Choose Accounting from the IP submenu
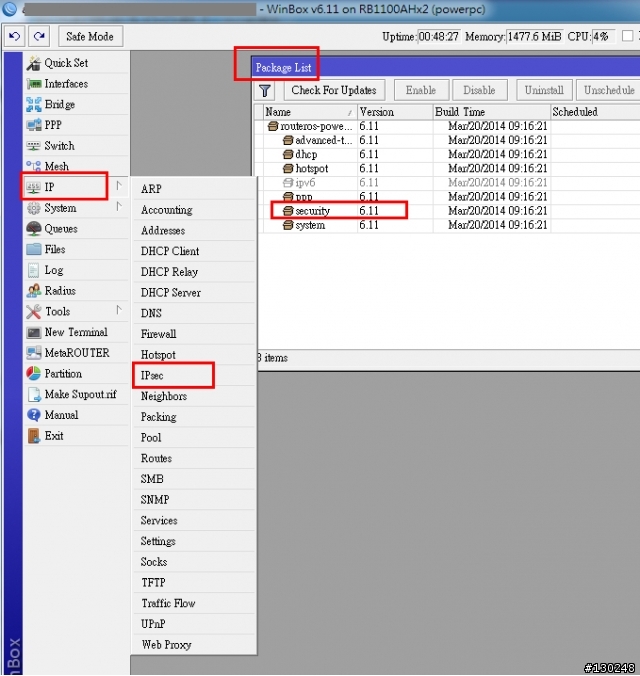 (194, 210)
